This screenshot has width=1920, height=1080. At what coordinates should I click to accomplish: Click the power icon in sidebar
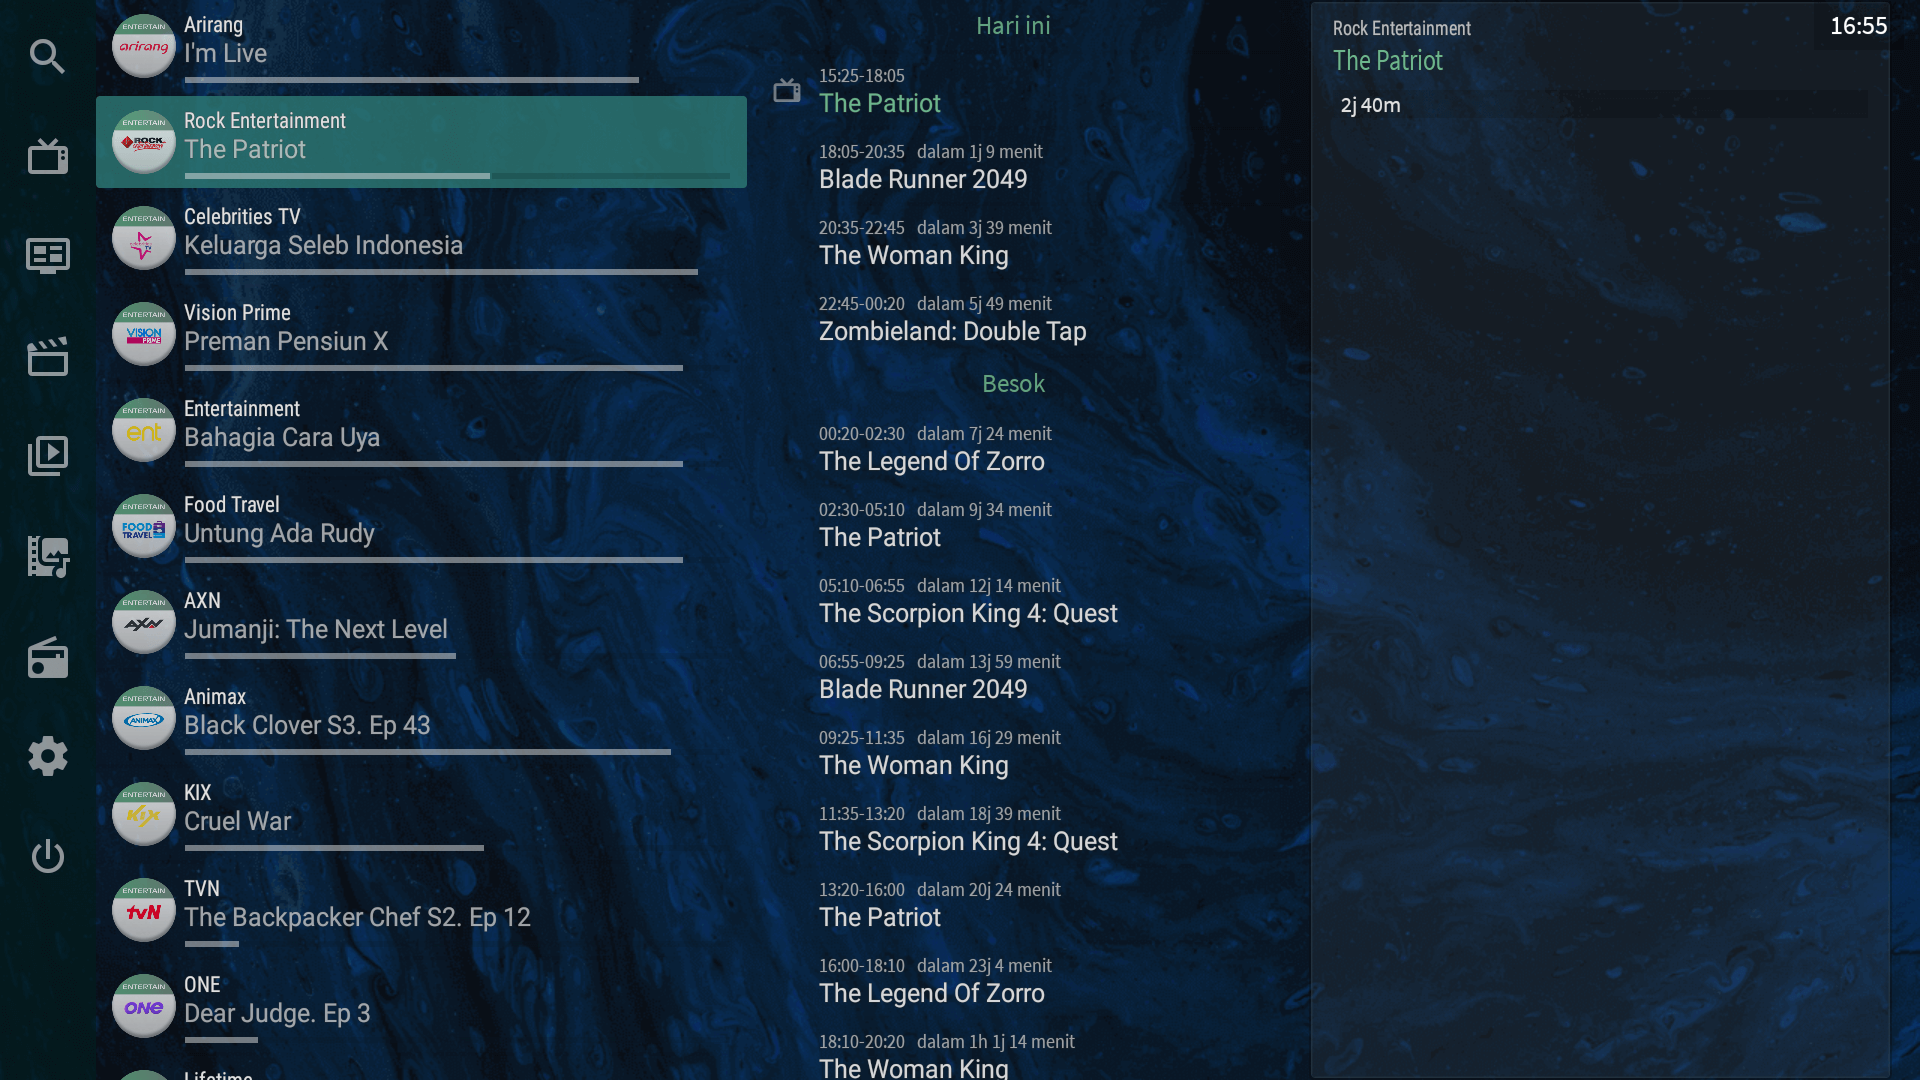pos(47,856)
